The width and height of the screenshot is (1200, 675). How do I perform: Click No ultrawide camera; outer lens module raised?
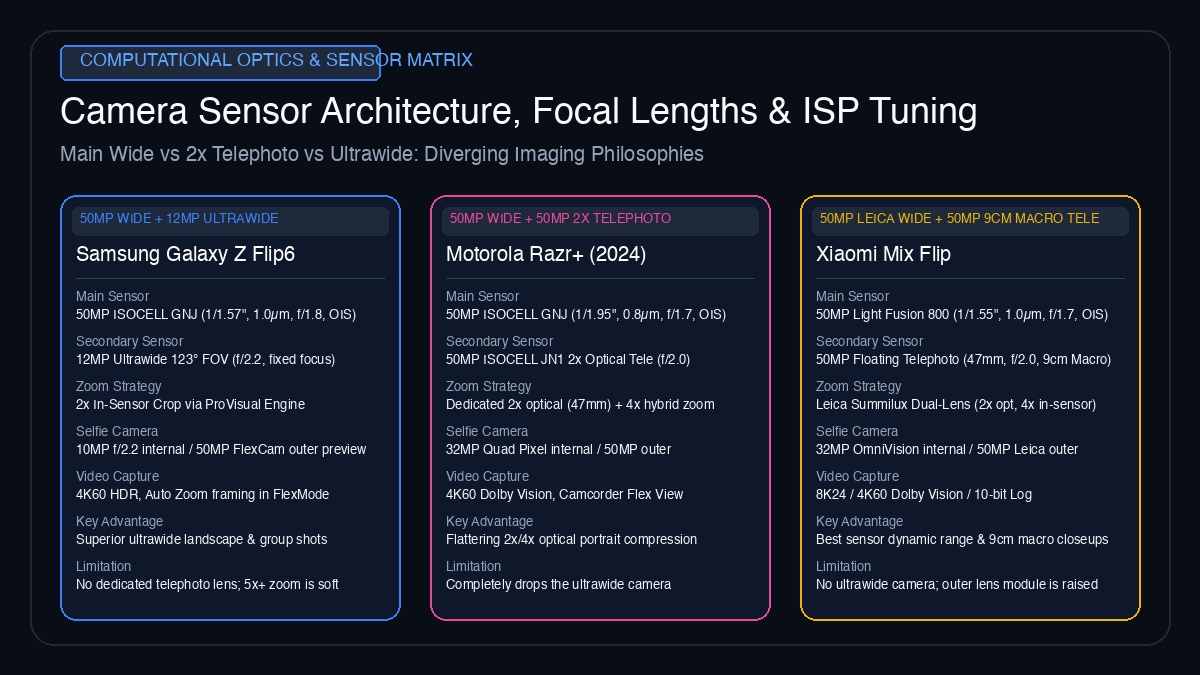pos(957,584)
